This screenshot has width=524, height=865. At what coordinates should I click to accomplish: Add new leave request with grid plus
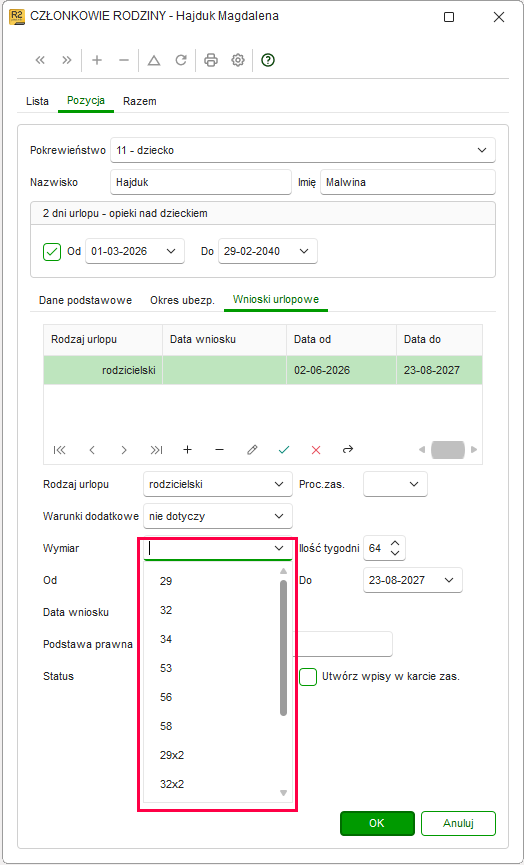188,450
